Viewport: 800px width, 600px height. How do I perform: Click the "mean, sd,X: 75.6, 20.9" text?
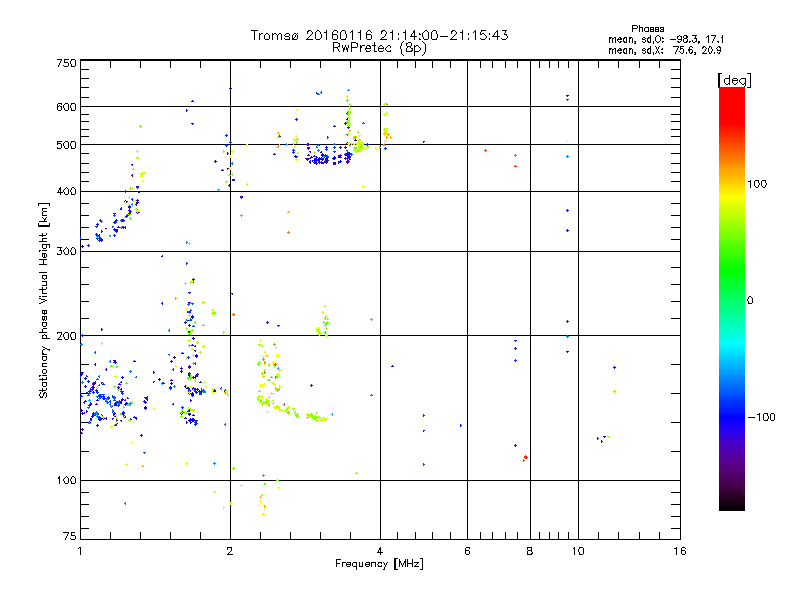pyautogui.click(x=664, y=50)
